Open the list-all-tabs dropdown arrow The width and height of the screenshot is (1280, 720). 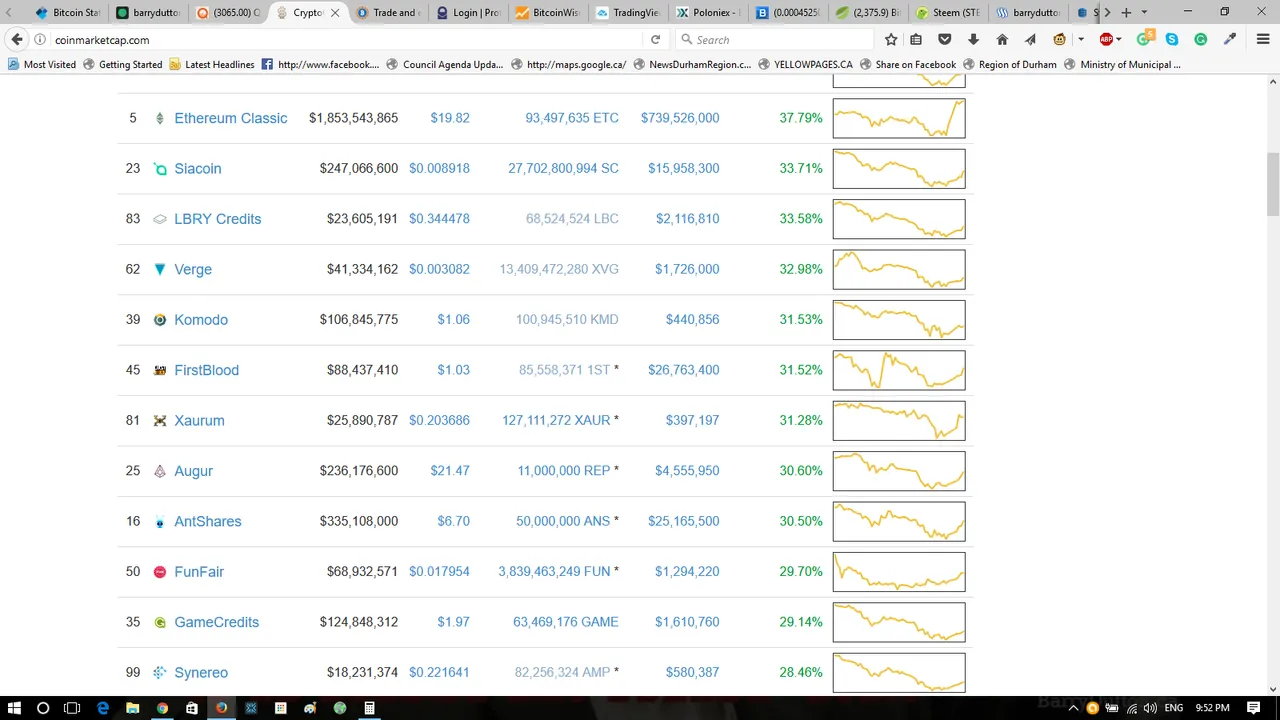[x=1144, y=13]
